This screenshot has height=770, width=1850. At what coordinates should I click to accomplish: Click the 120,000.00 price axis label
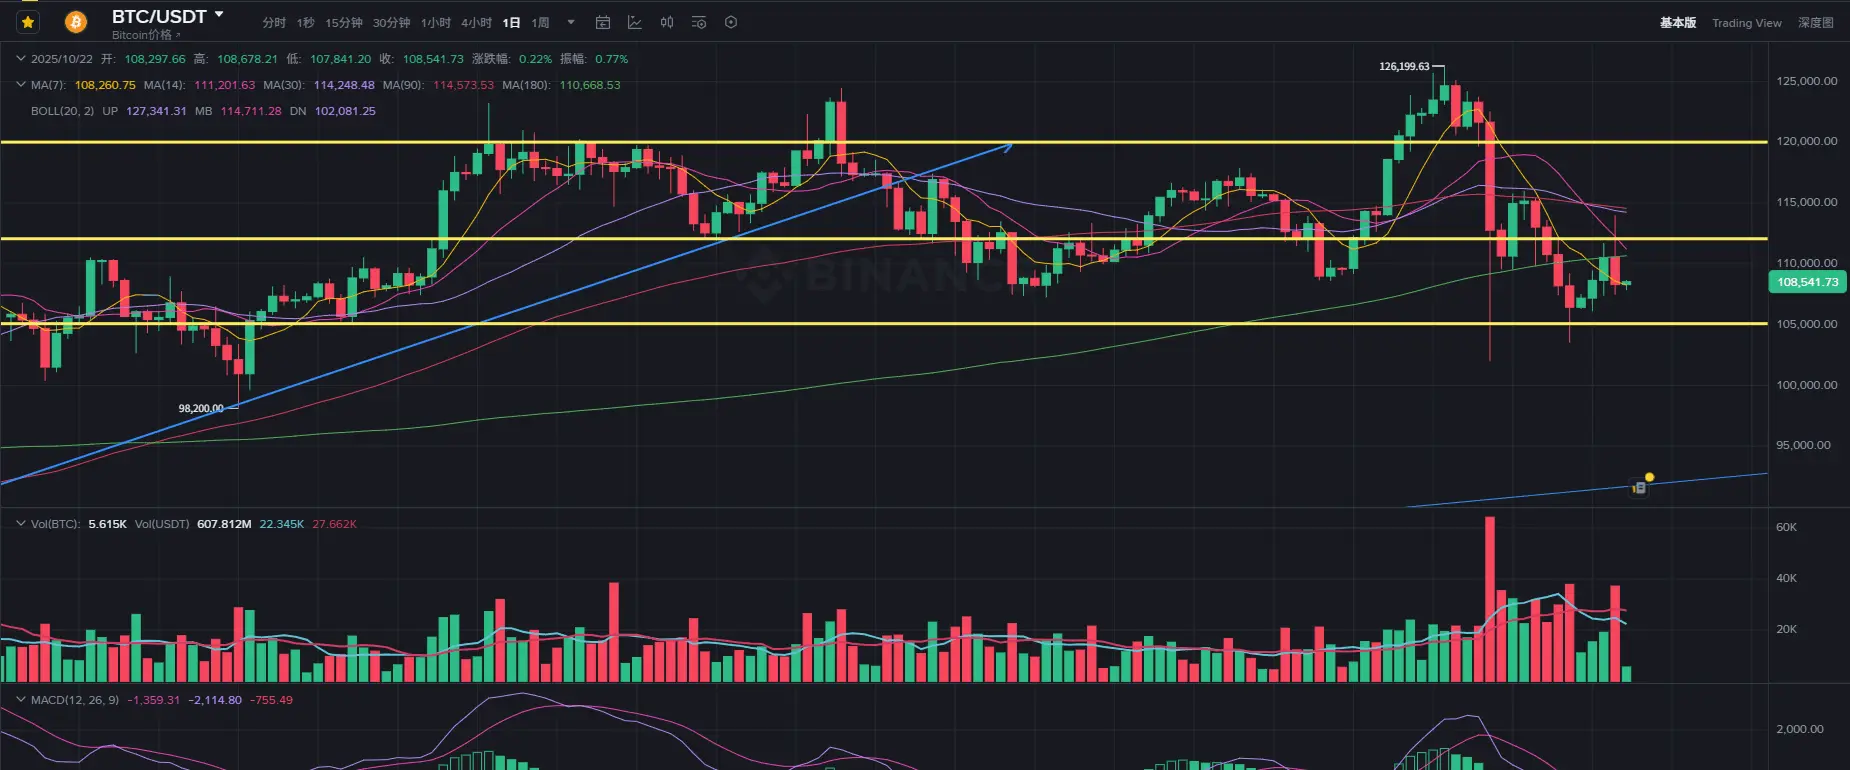pos(1807,141)
